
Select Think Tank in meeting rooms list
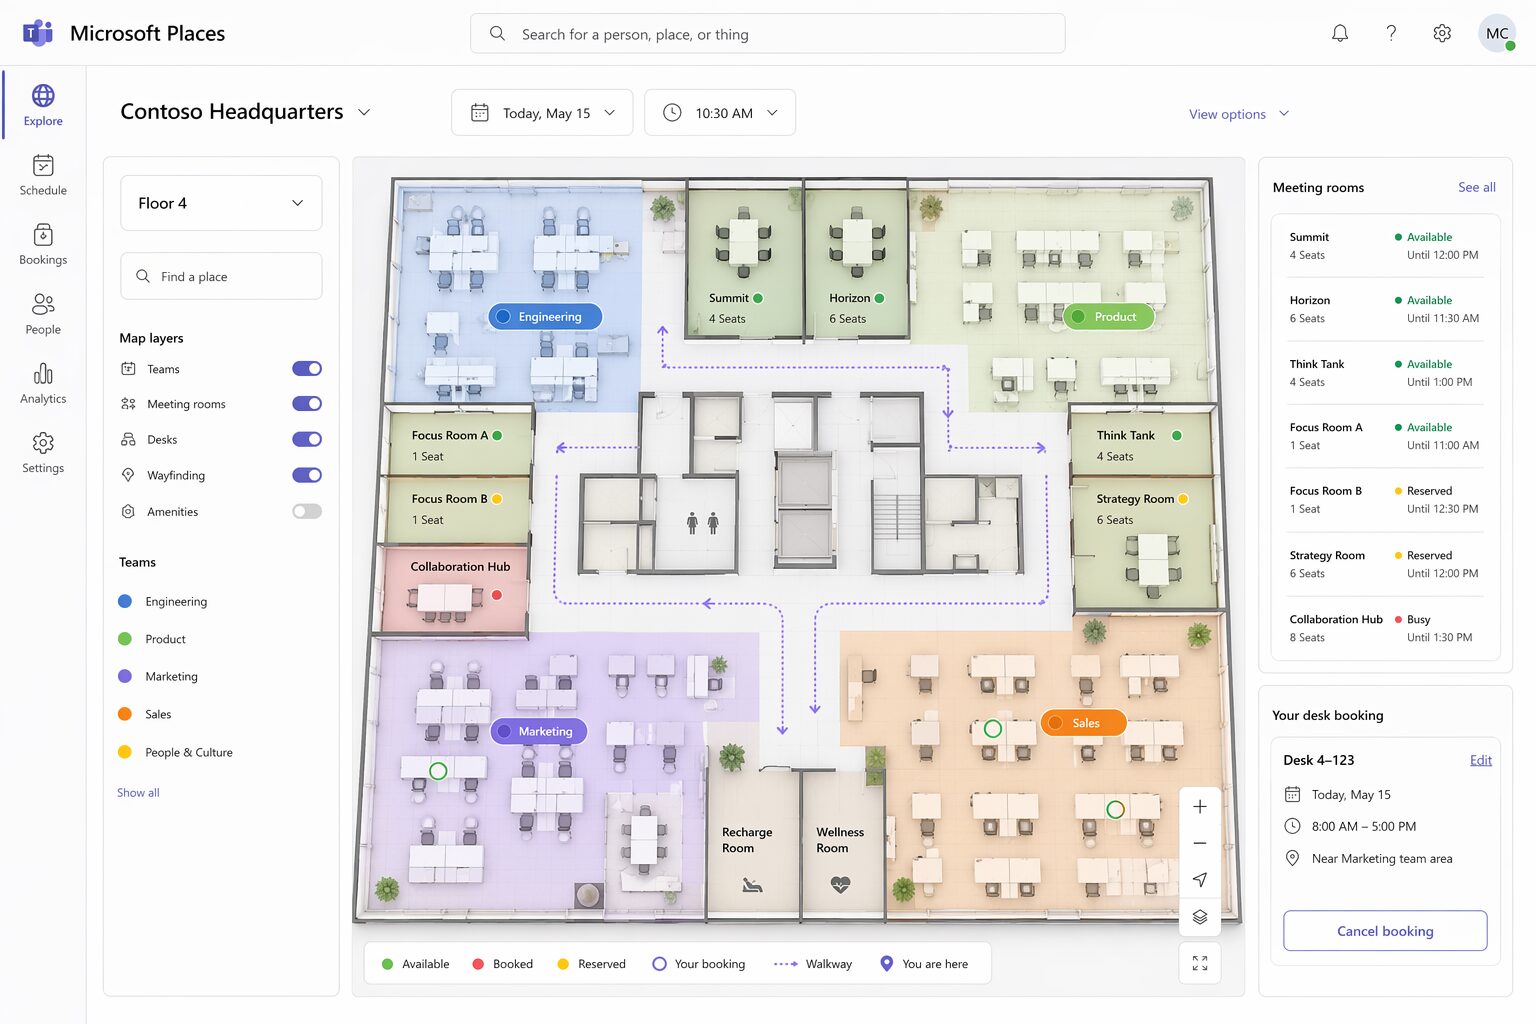pos(1385,373)
